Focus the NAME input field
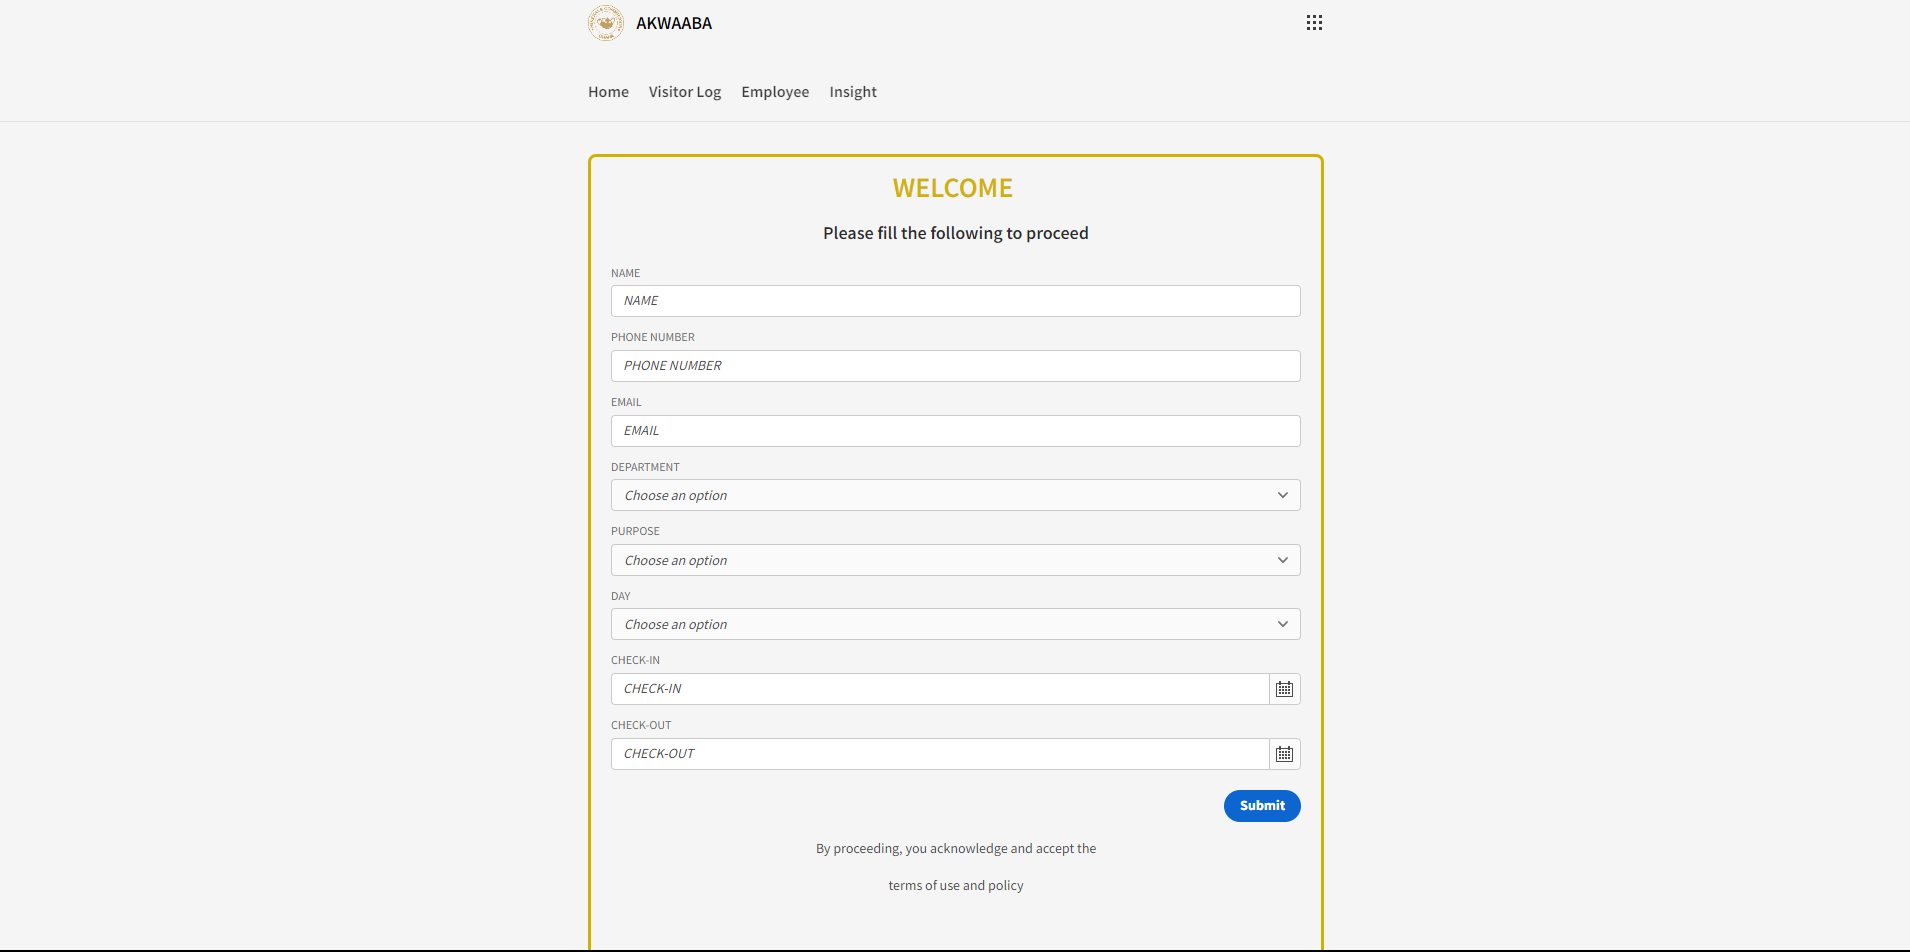Viewport: 1910px width, 952px height. click(x=956, y=301)
